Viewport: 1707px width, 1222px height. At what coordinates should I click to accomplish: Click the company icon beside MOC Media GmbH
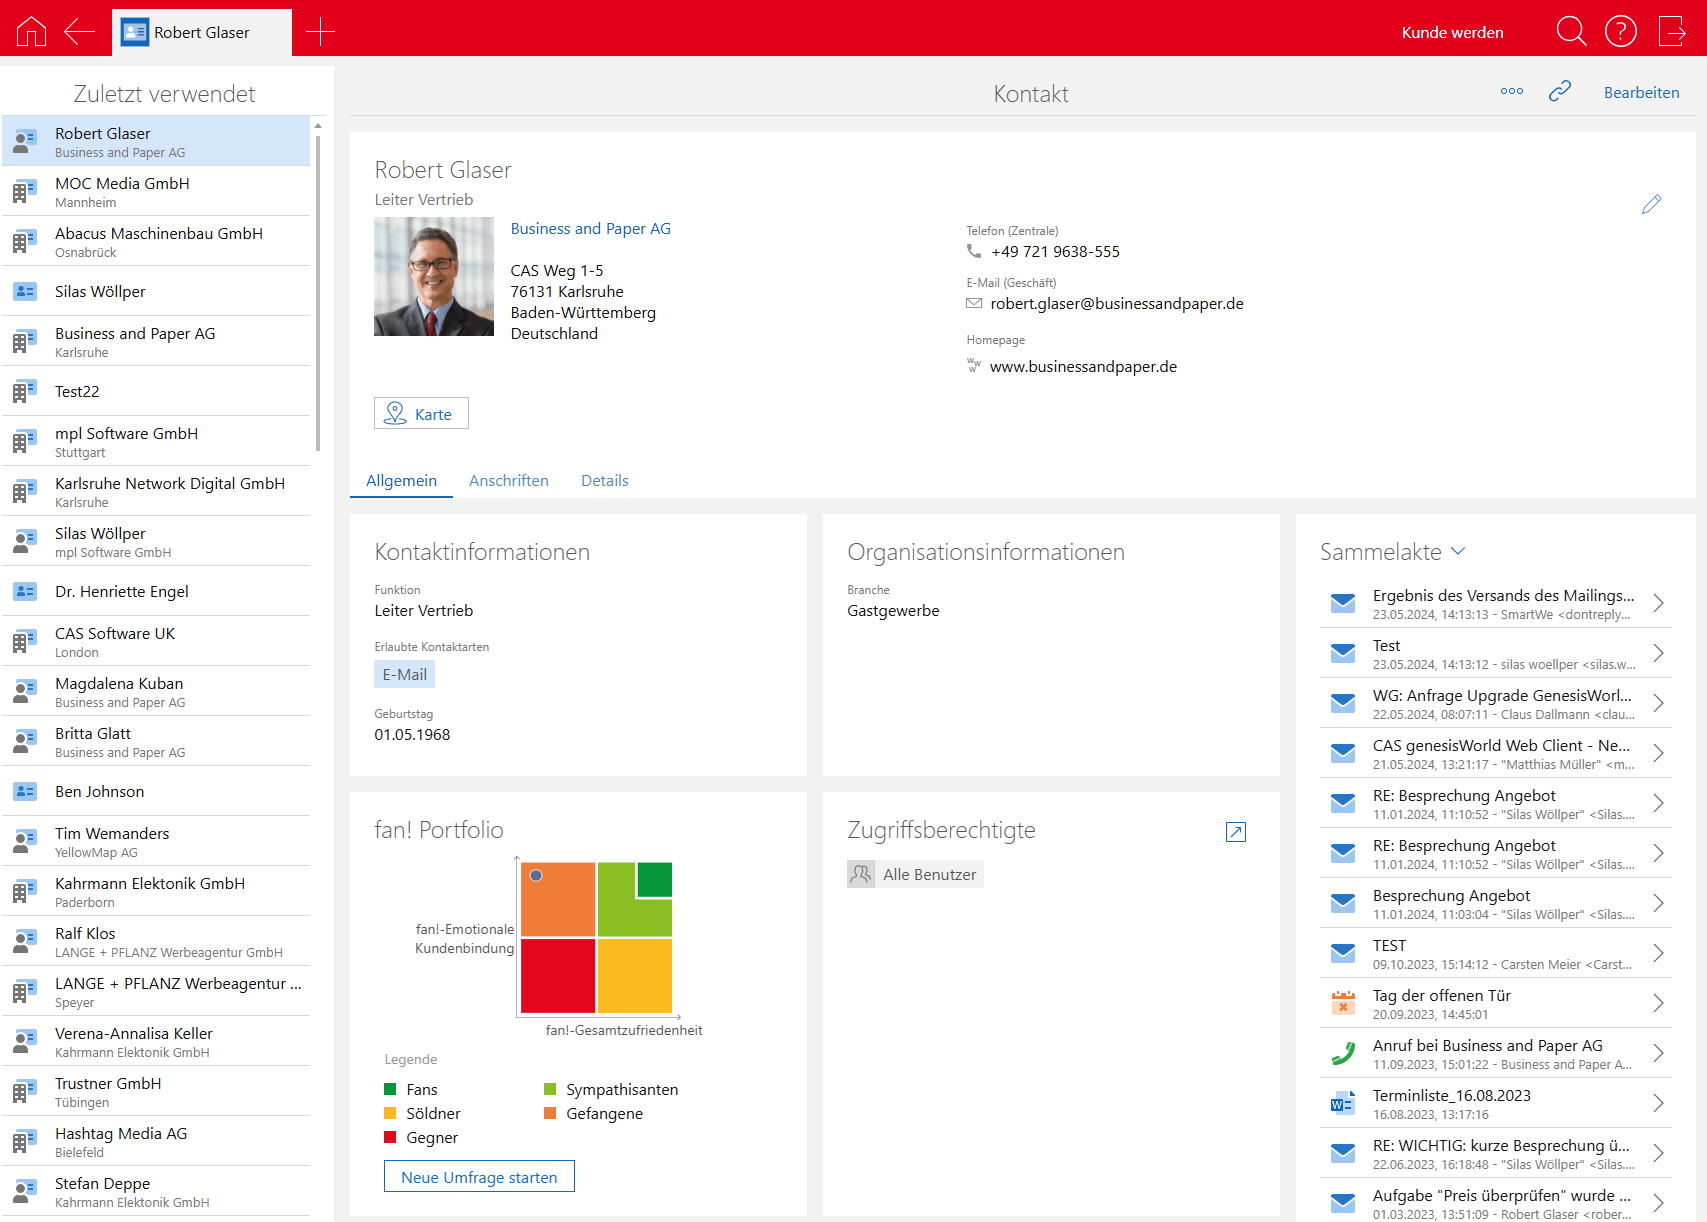coord(24,191)
